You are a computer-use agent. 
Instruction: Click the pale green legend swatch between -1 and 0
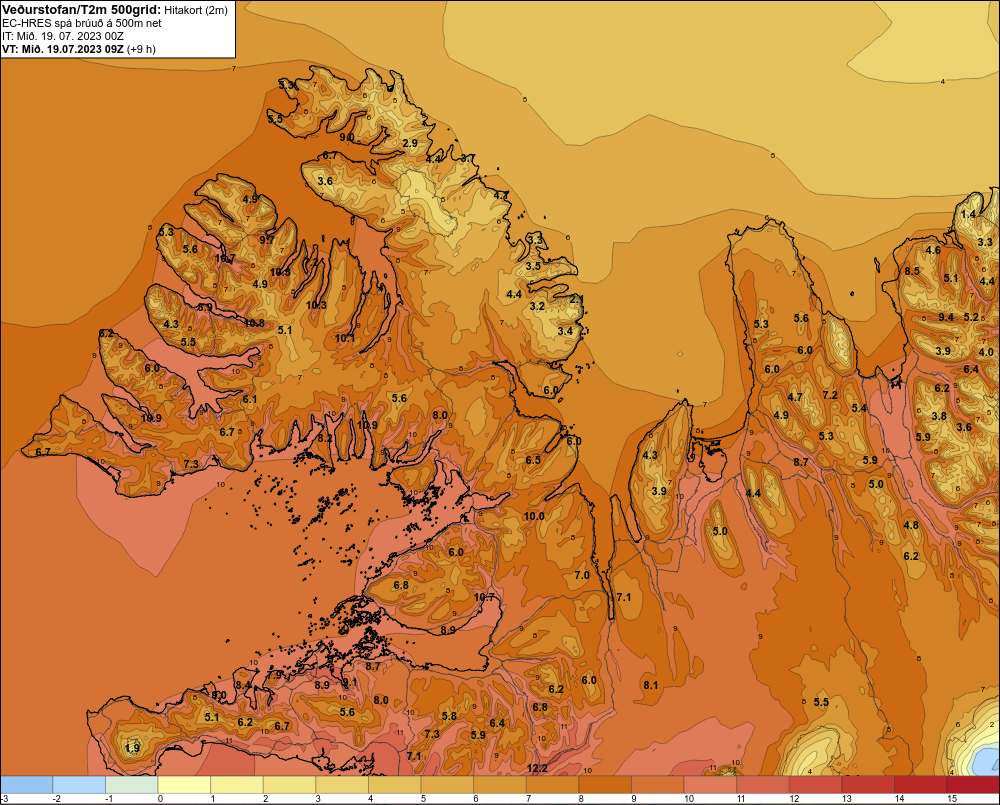[132, 785]
